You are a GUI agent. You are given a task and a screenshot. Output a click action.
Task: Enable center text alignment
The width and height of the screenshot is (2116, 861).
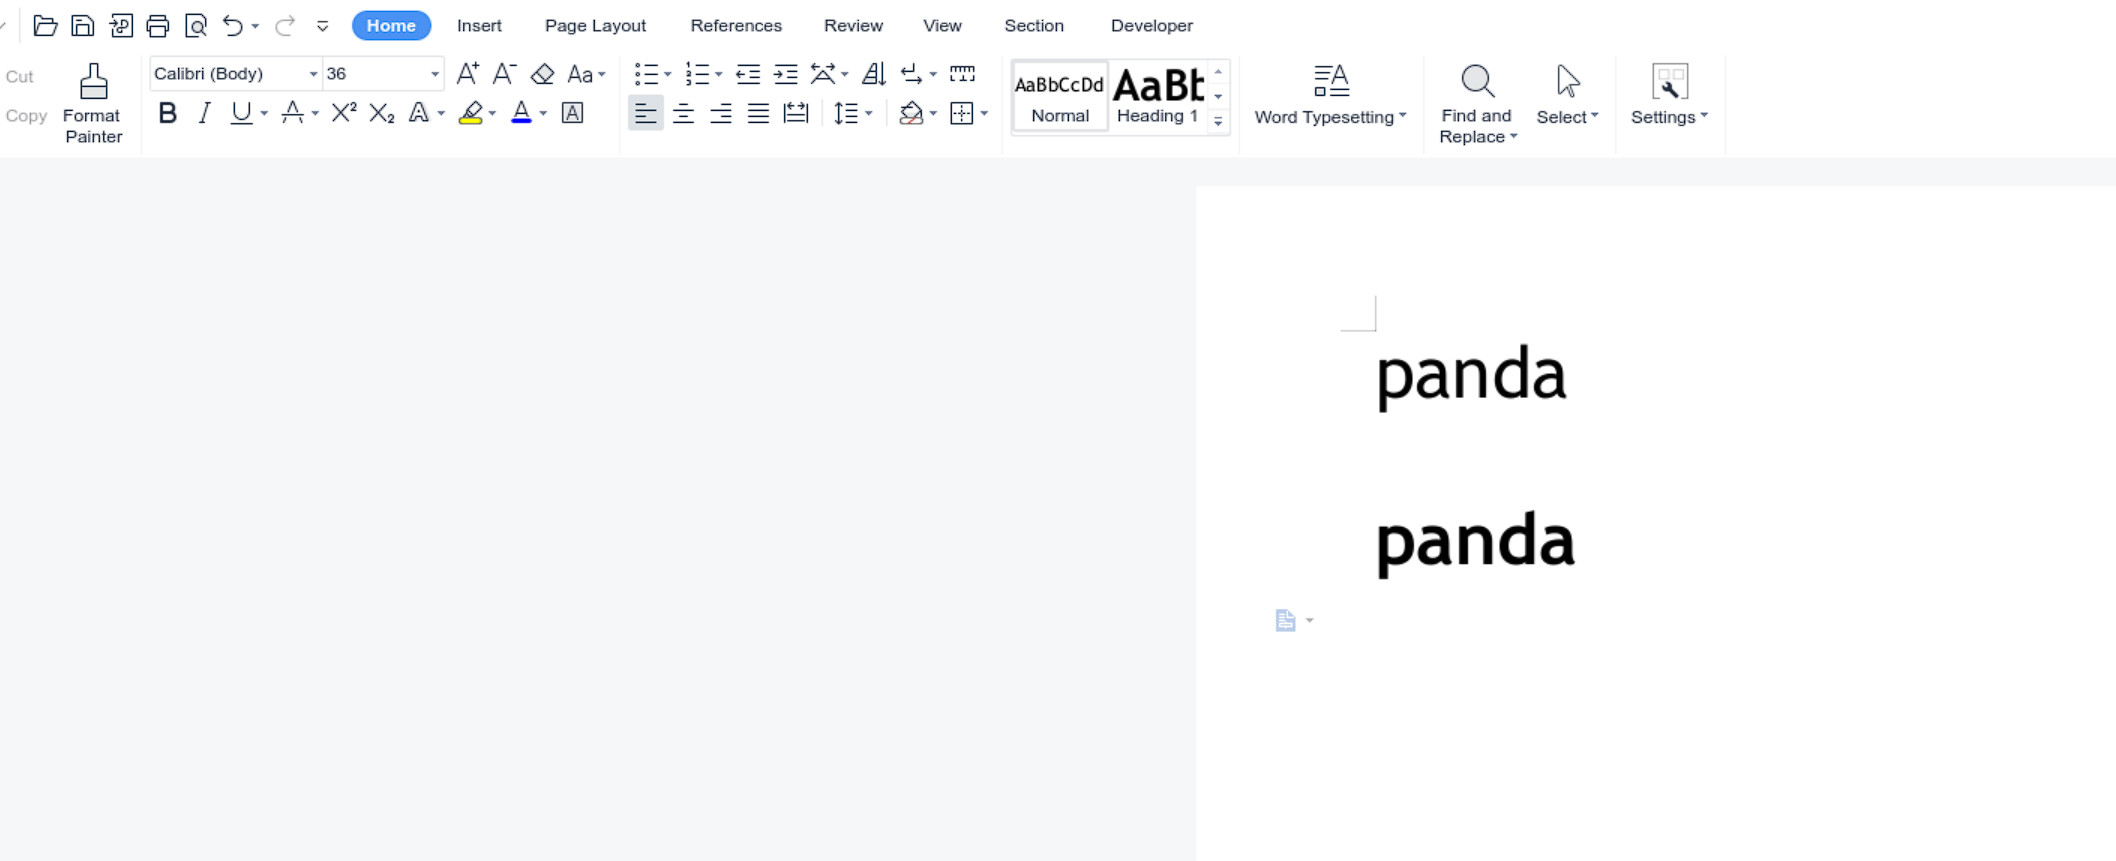coord(683,113)
